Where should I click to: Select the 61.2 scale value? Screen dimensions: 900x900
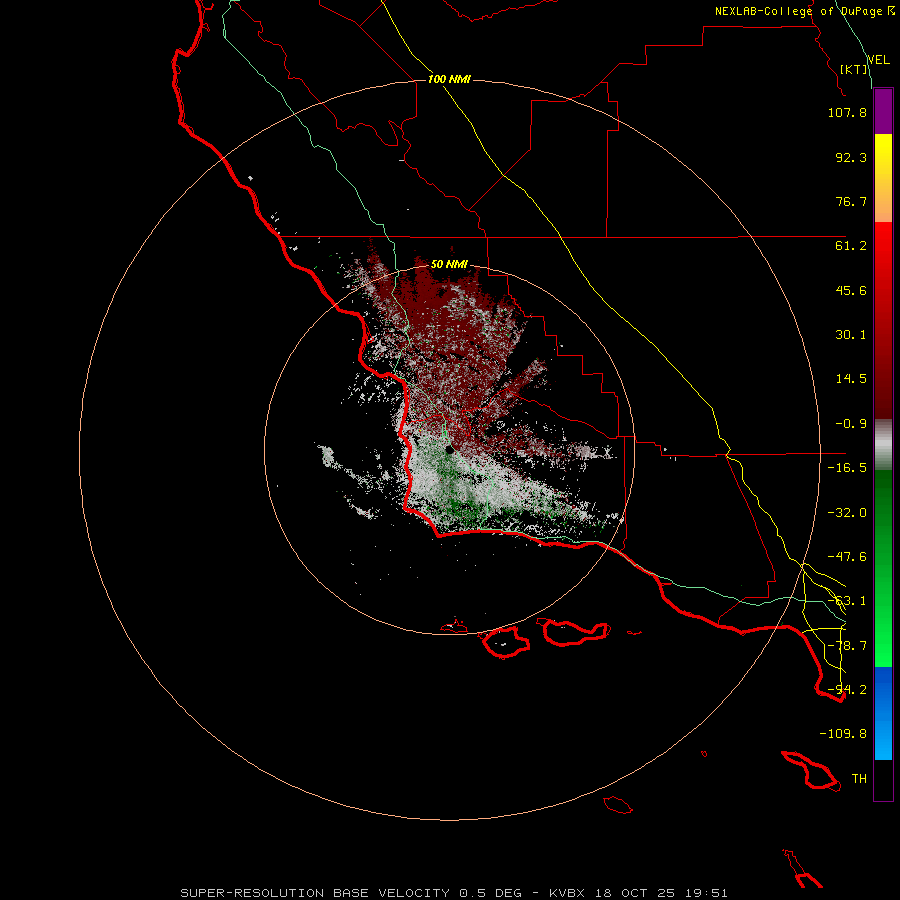(x=851, y=246)
